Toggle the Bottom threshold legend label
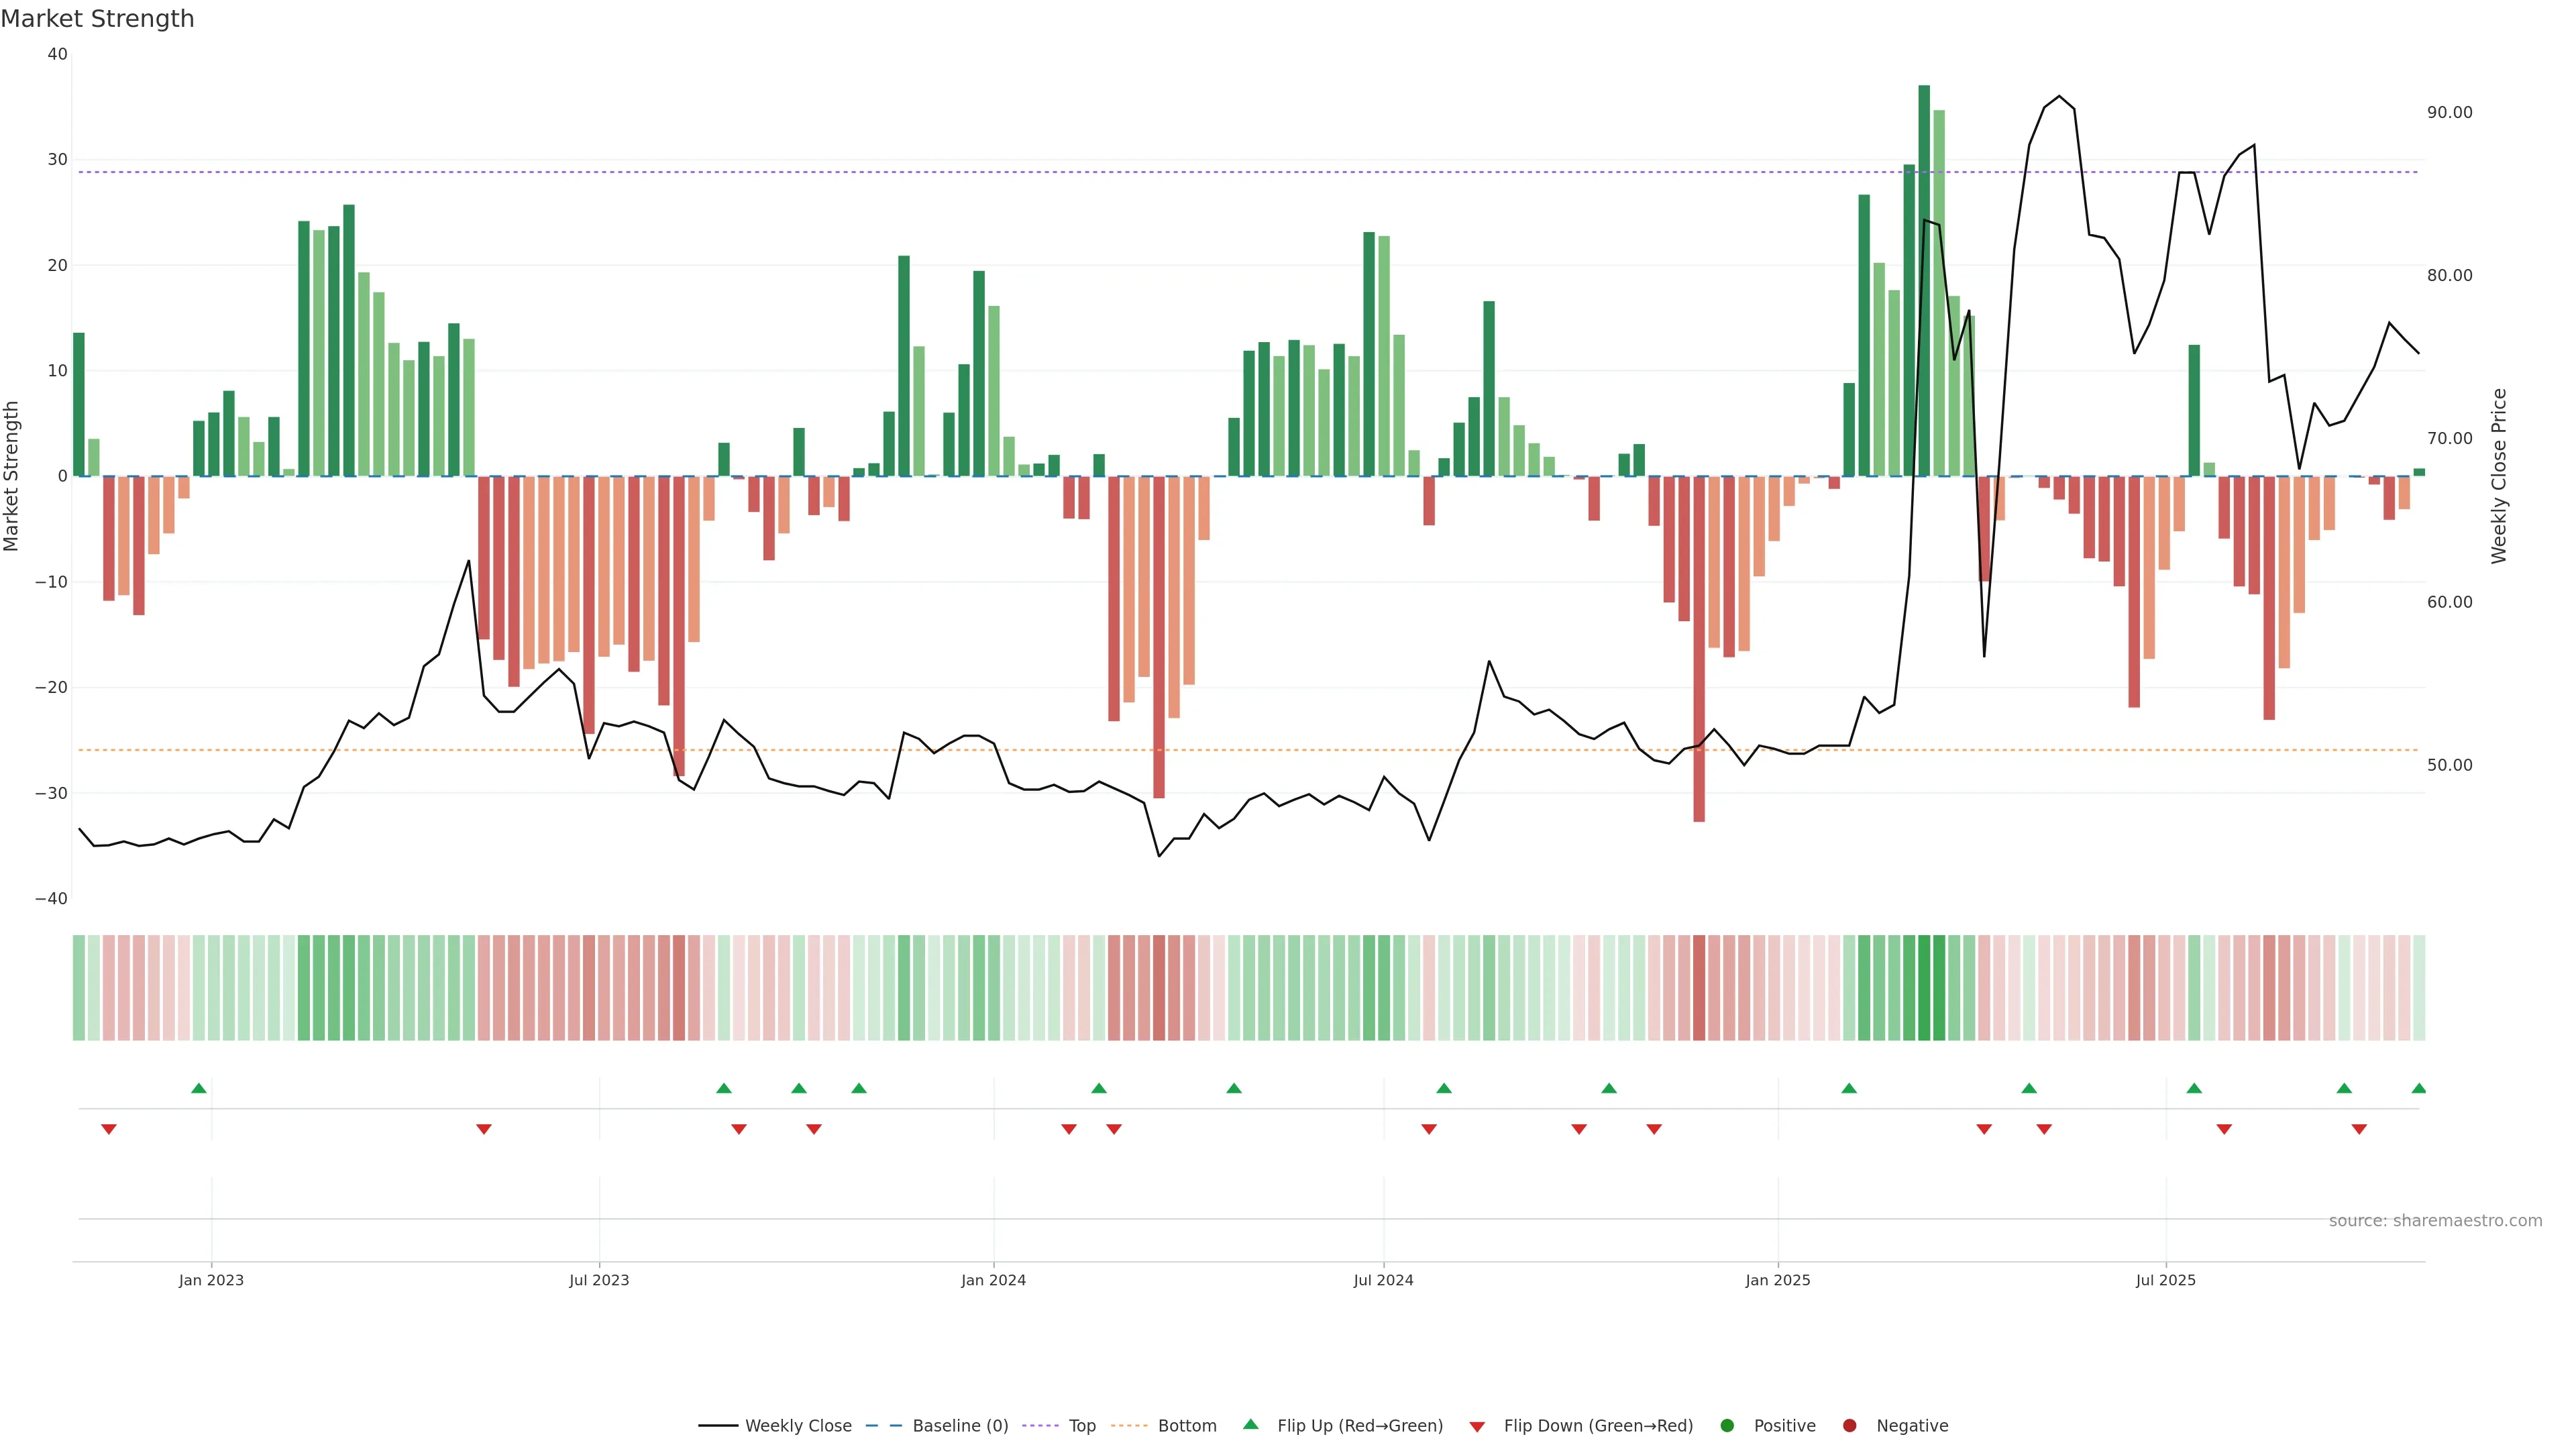 click(1187, 1426)
